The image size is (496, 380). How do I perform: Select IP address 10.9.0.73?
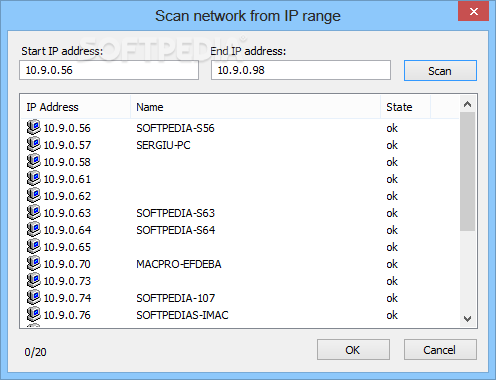coord(67,281)
